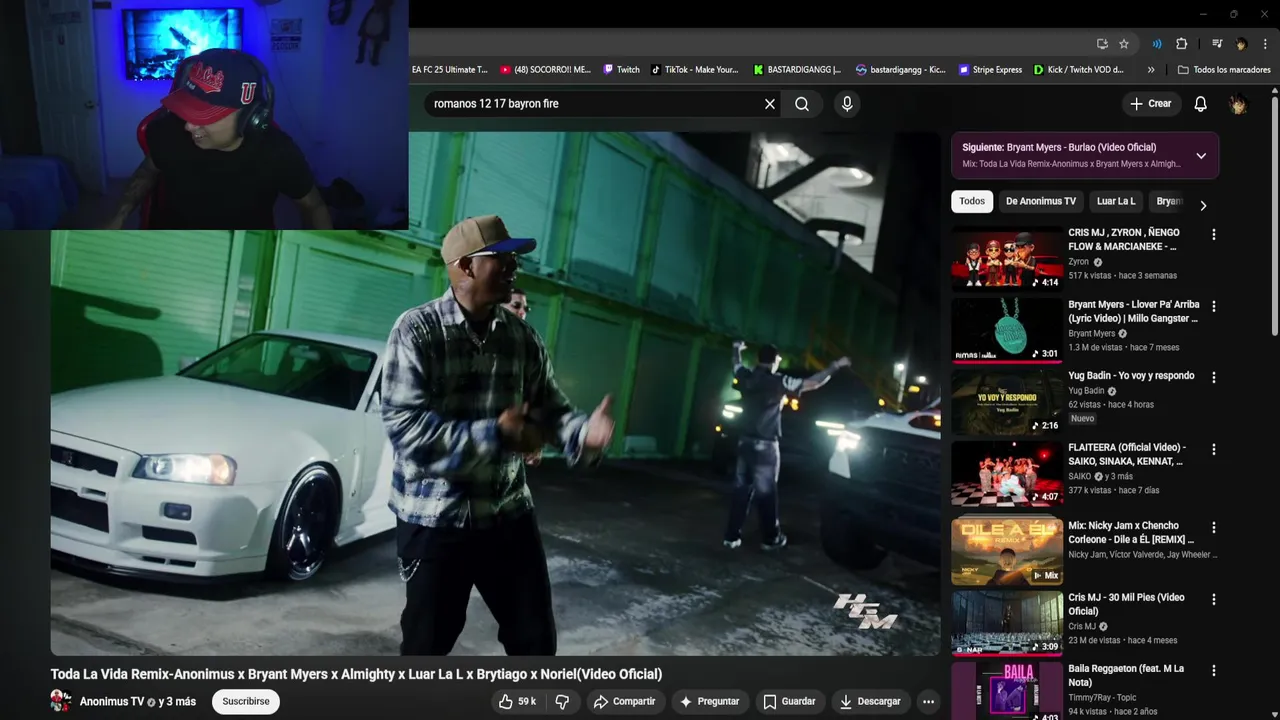The height and width of the screenshot is (720, 1280).
Task: Open the BASTARDIGANGG bookmark
Action: [x=797, y=70]
